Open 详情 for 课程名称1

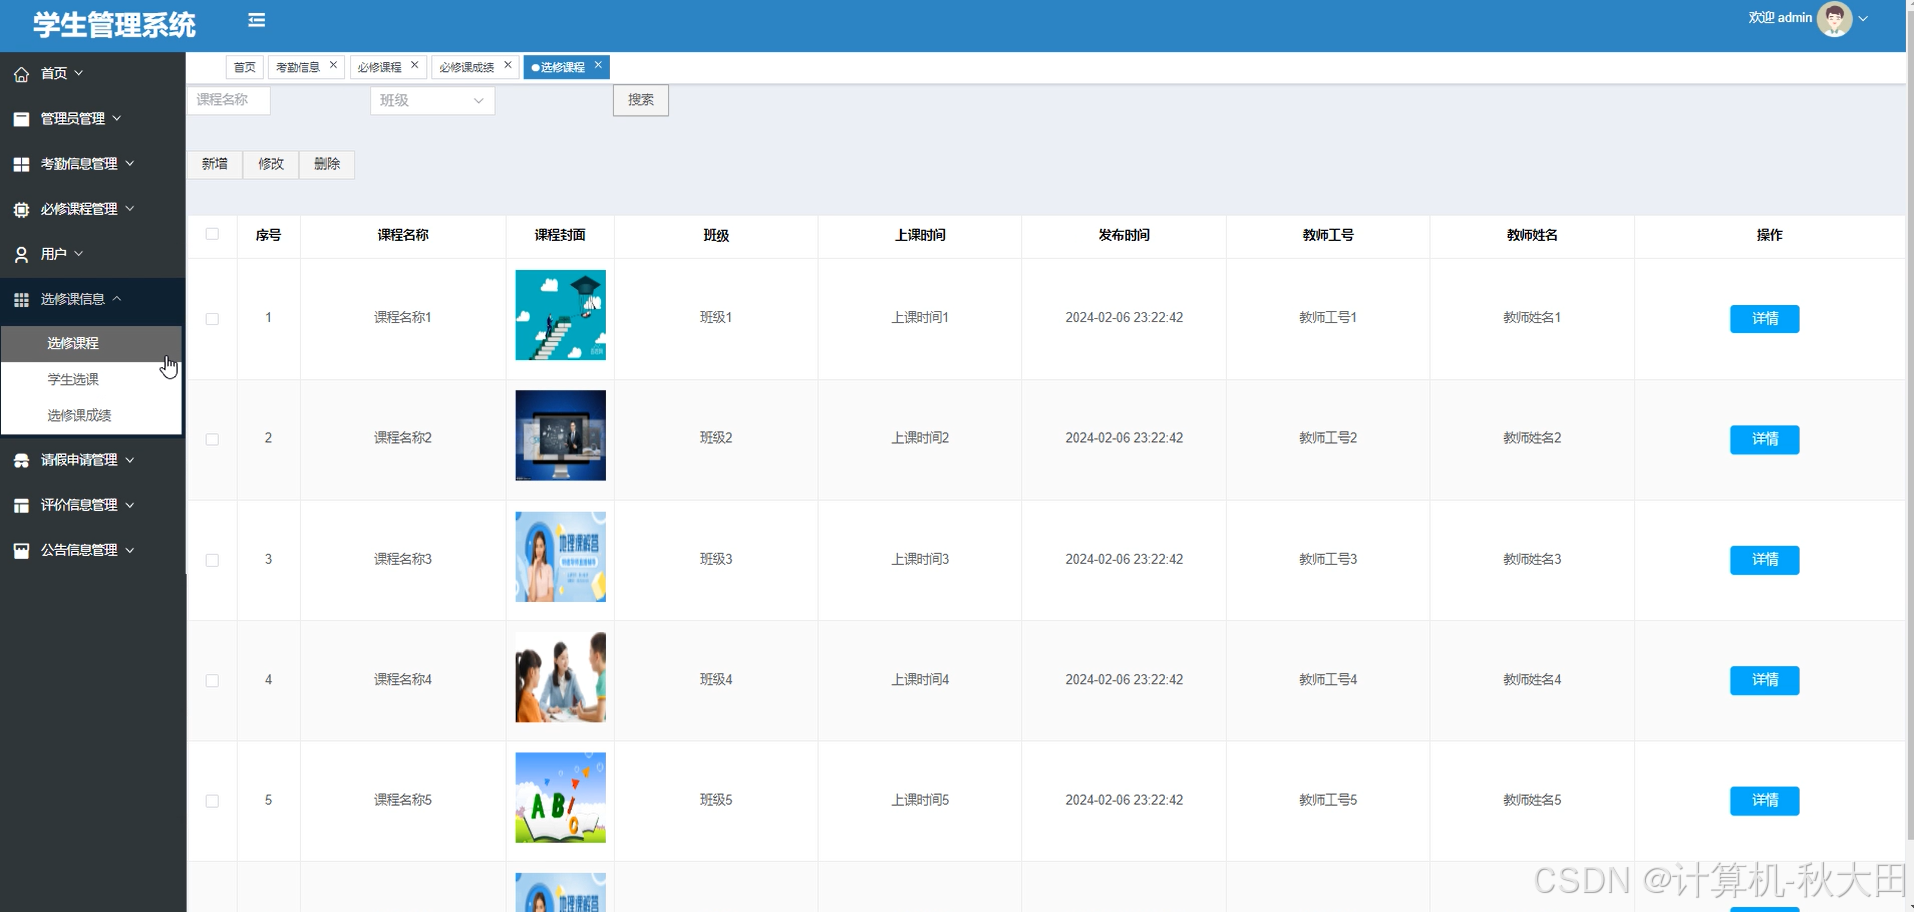(1765, 319)
